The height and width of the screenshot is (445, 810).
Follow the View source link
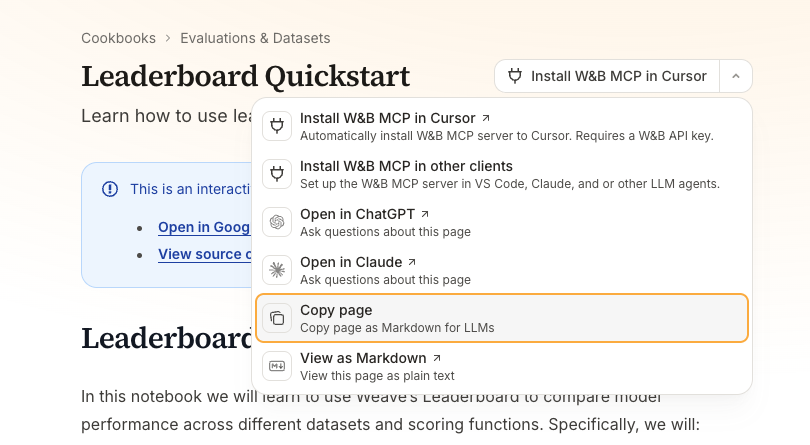(205, 254)
